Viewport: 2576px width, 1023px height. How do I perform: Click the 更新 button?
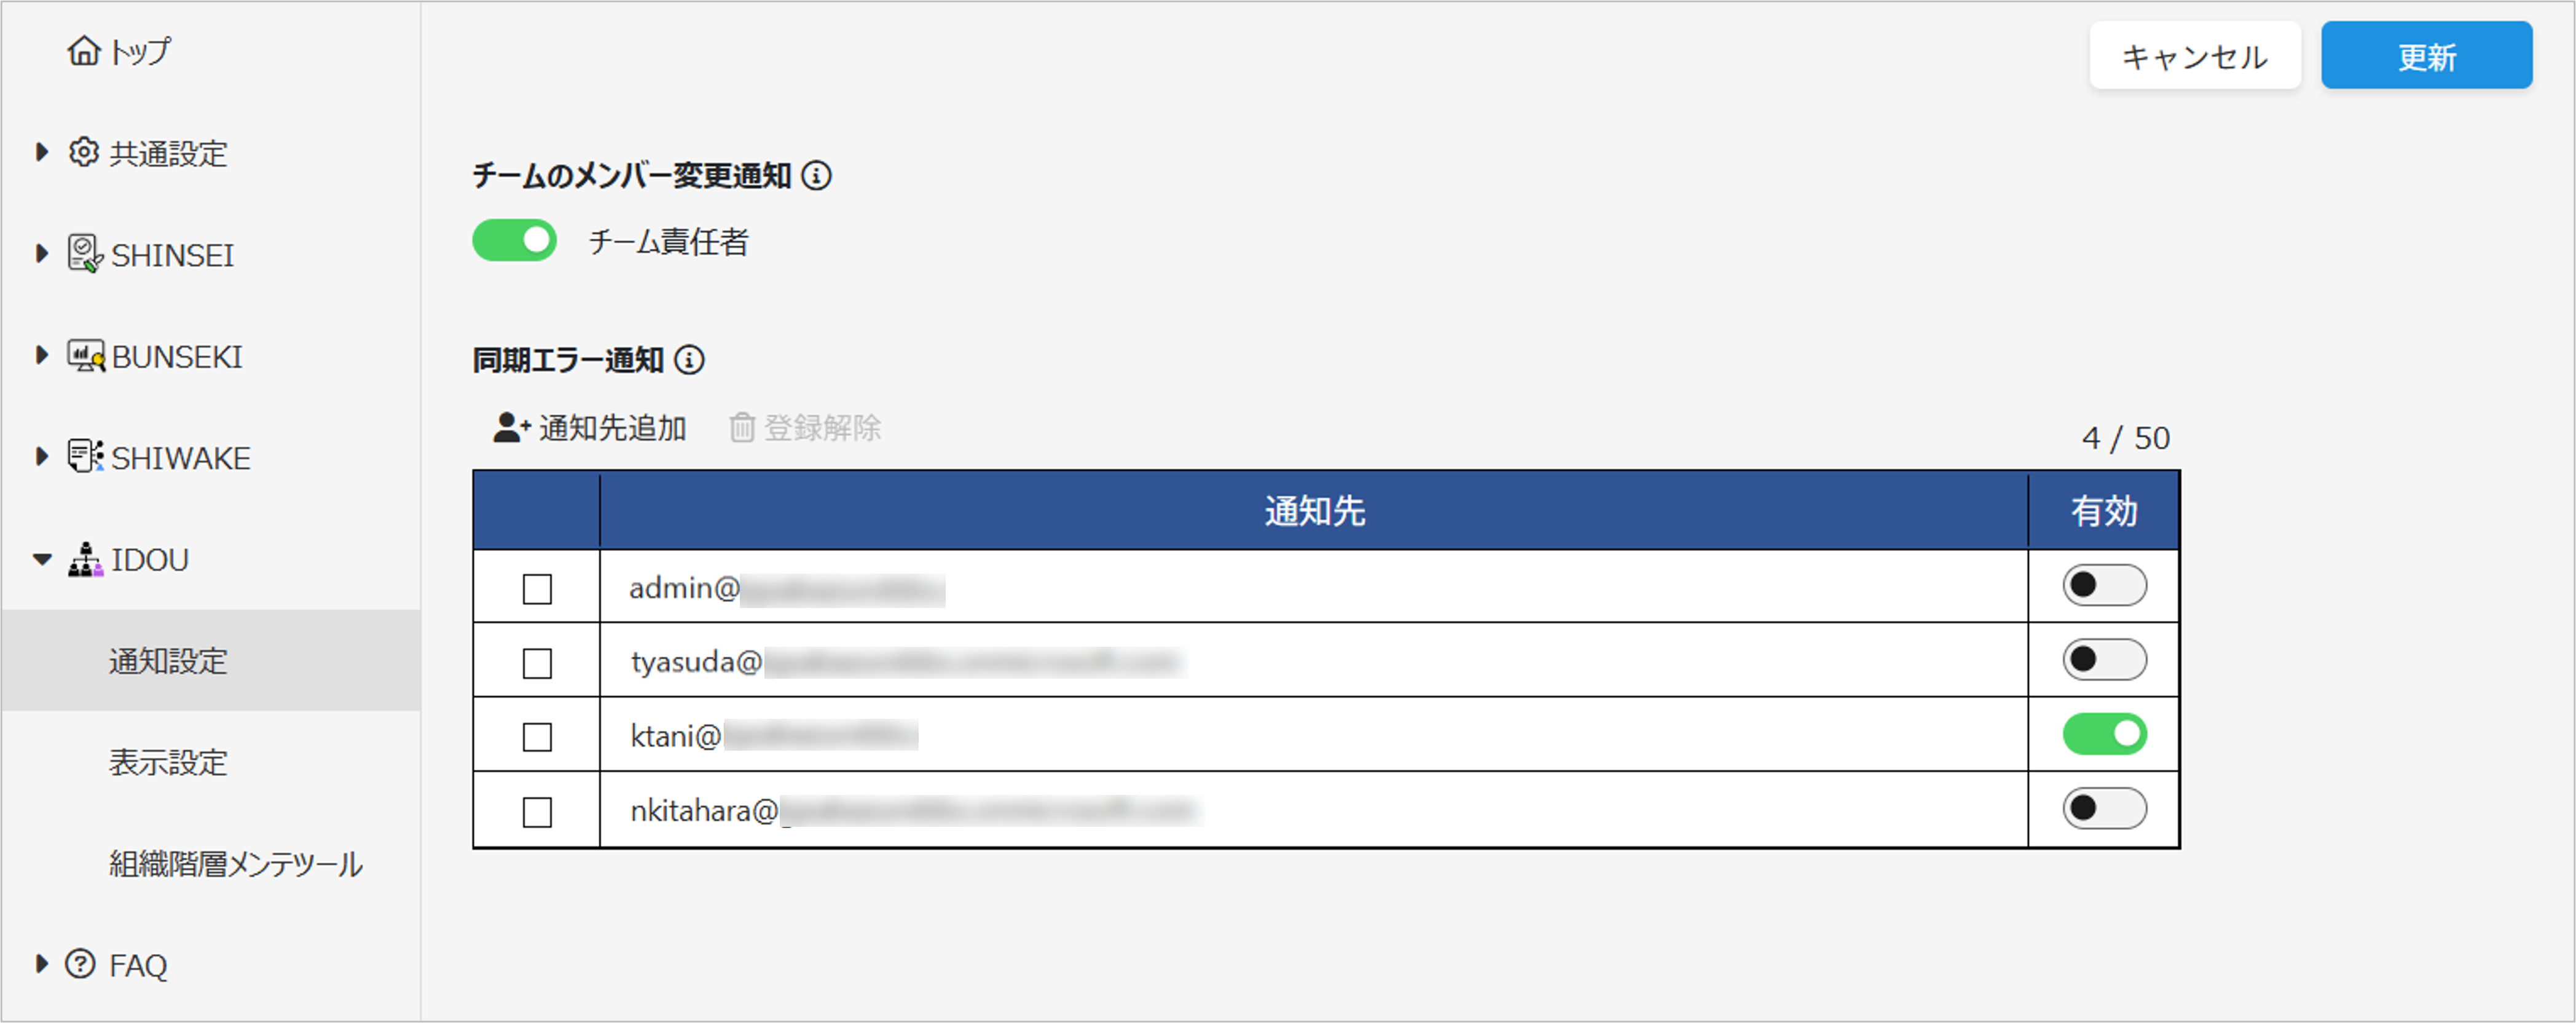pos(2426,56)
